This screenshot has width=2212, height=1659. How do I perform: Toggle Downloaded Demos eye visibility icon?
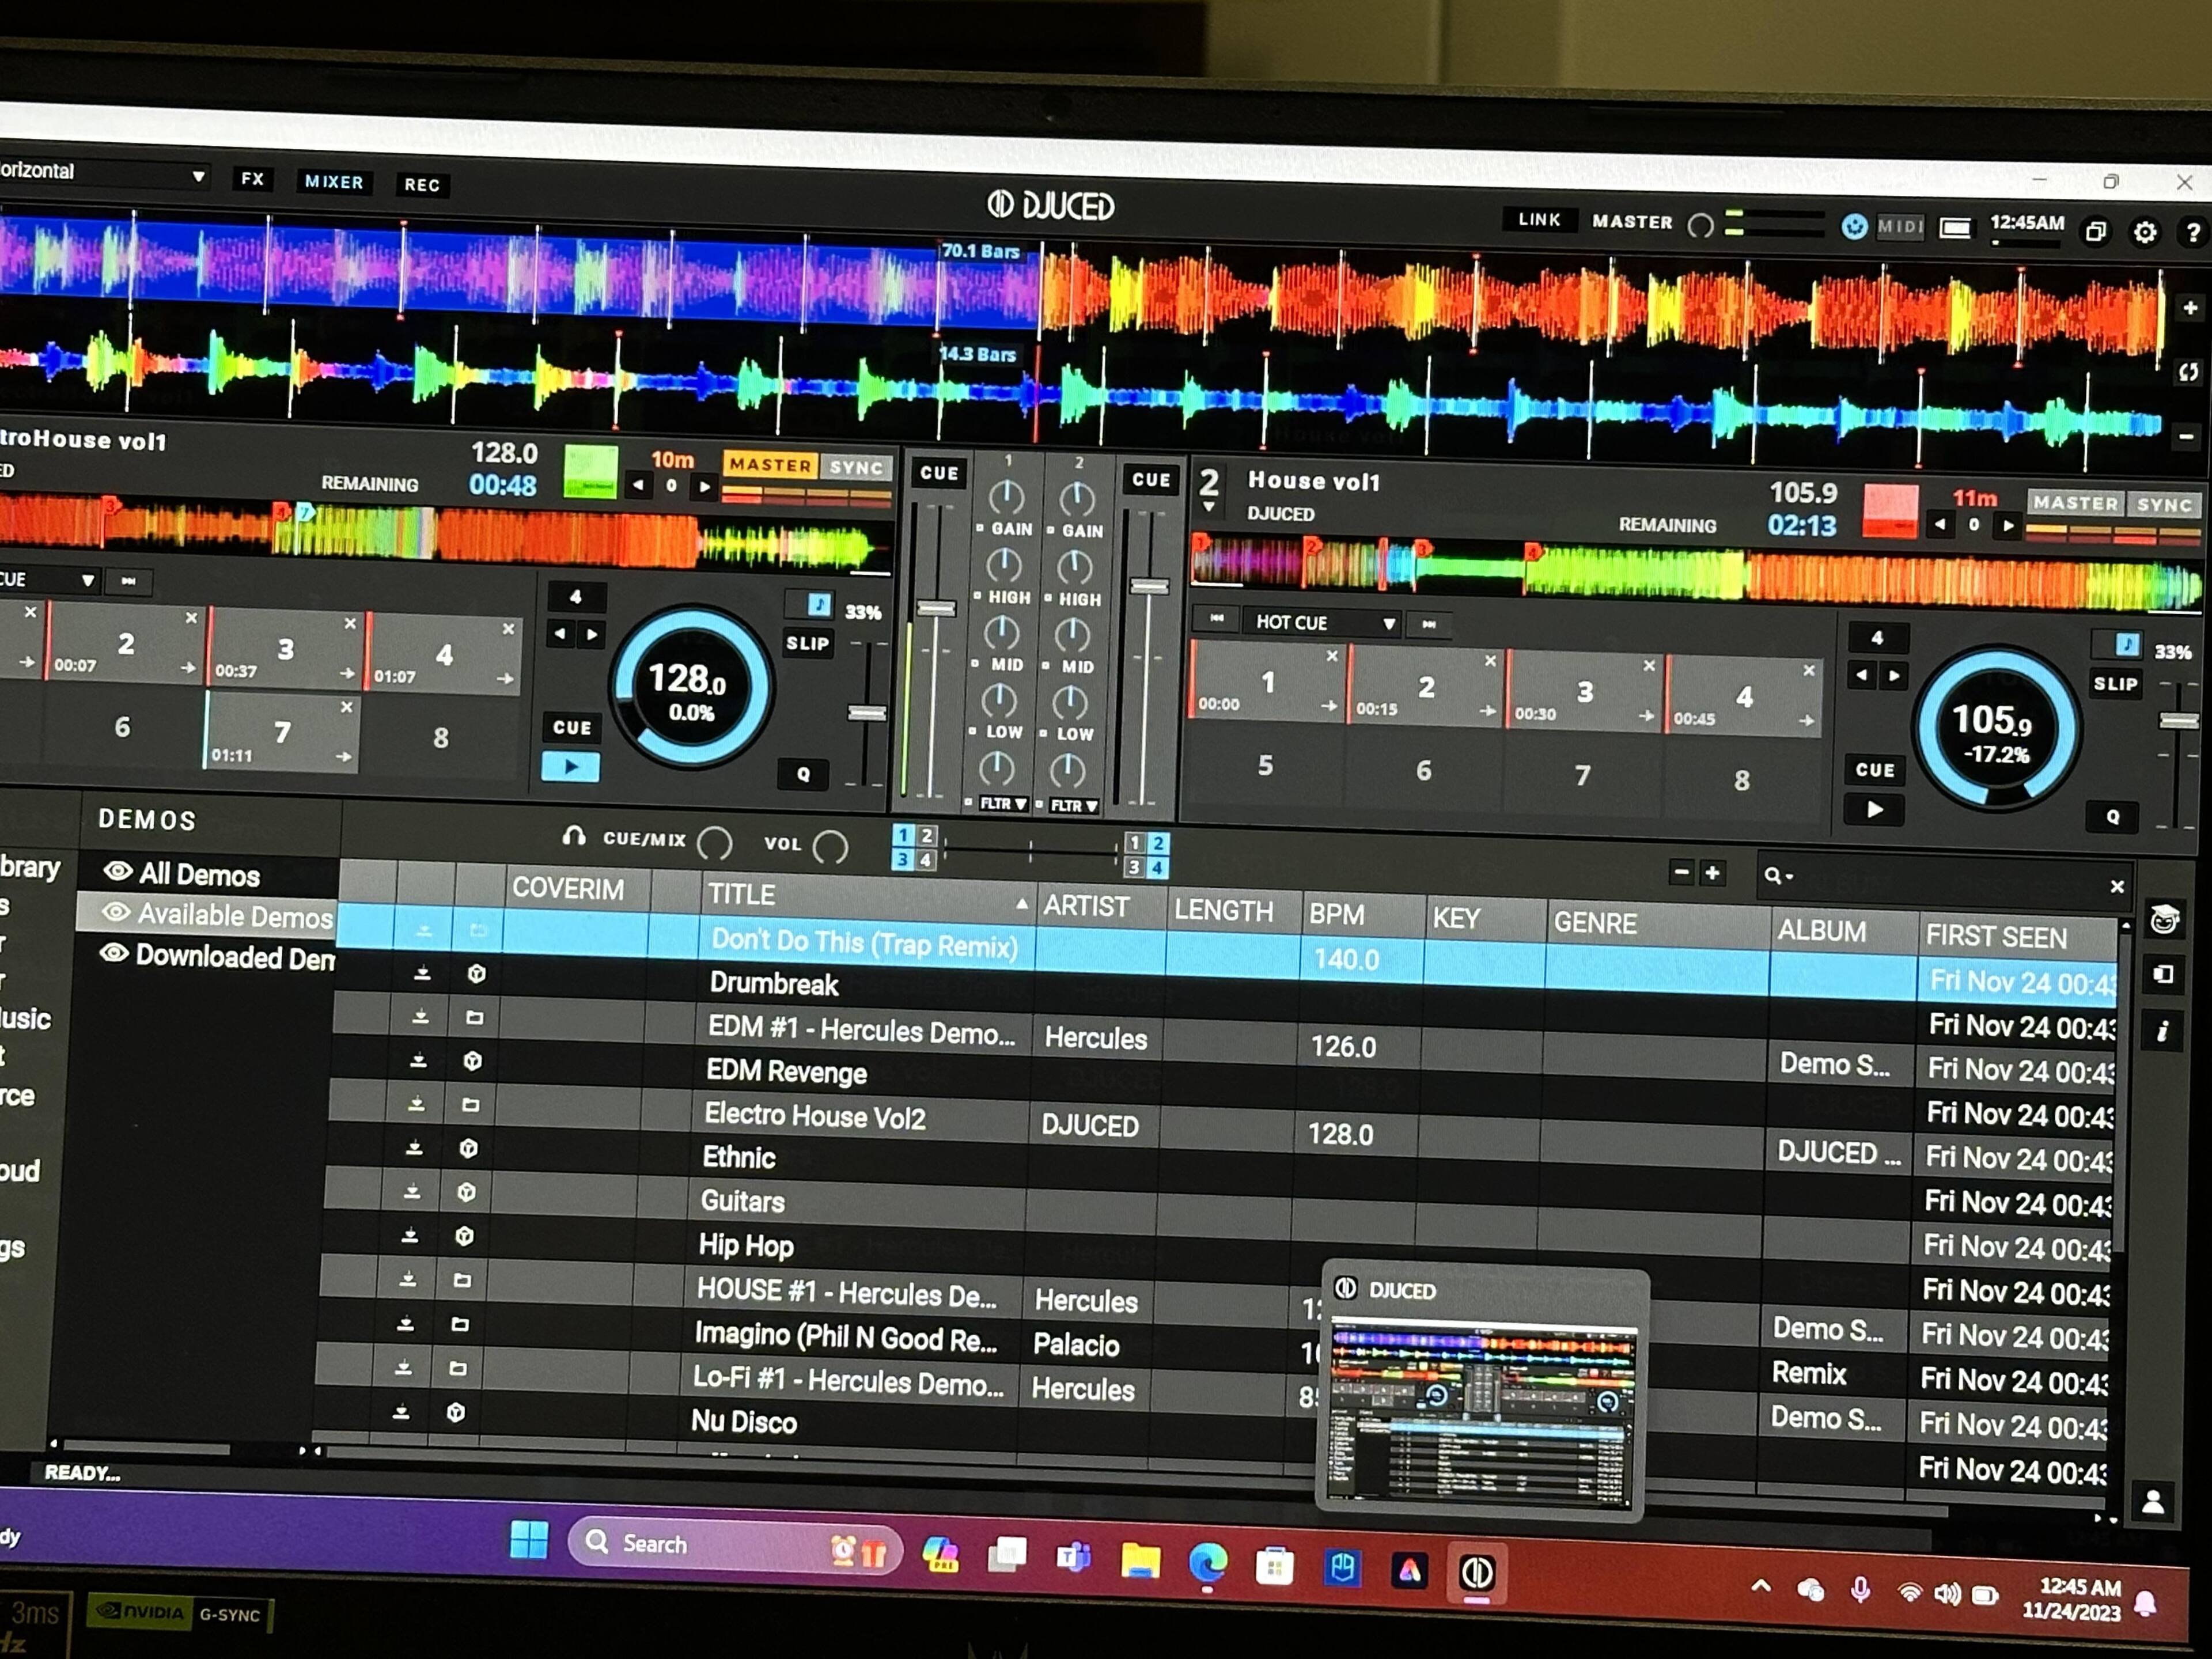pyautogui.click(x=114, y=953)
